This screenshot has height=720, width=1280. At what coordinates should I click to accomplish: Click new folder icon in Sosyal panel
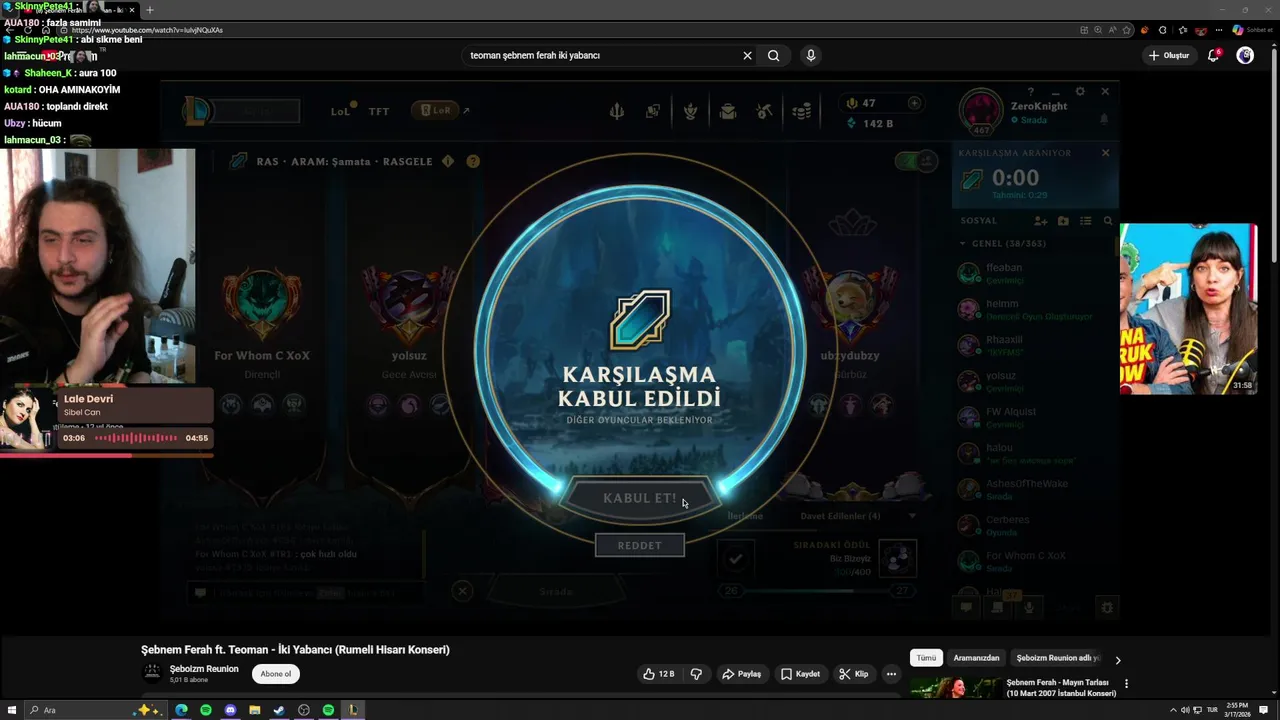[x=1063, y=221]
